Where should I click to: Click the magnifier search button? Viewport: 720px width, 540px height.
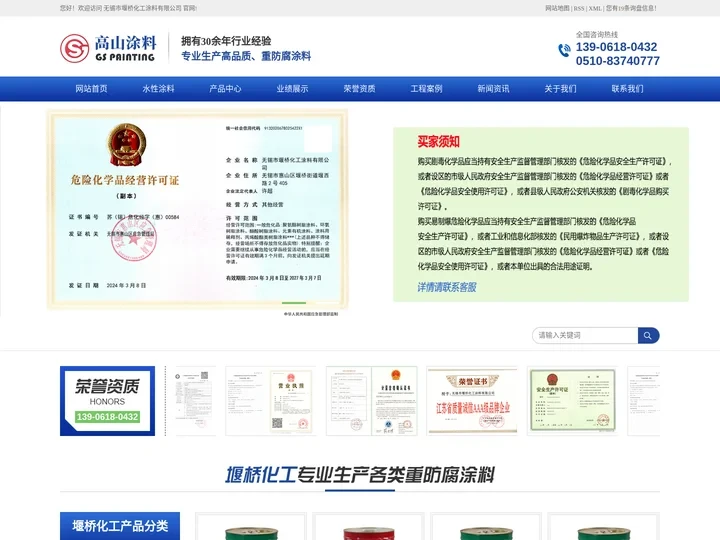click(x=648, y=336)
